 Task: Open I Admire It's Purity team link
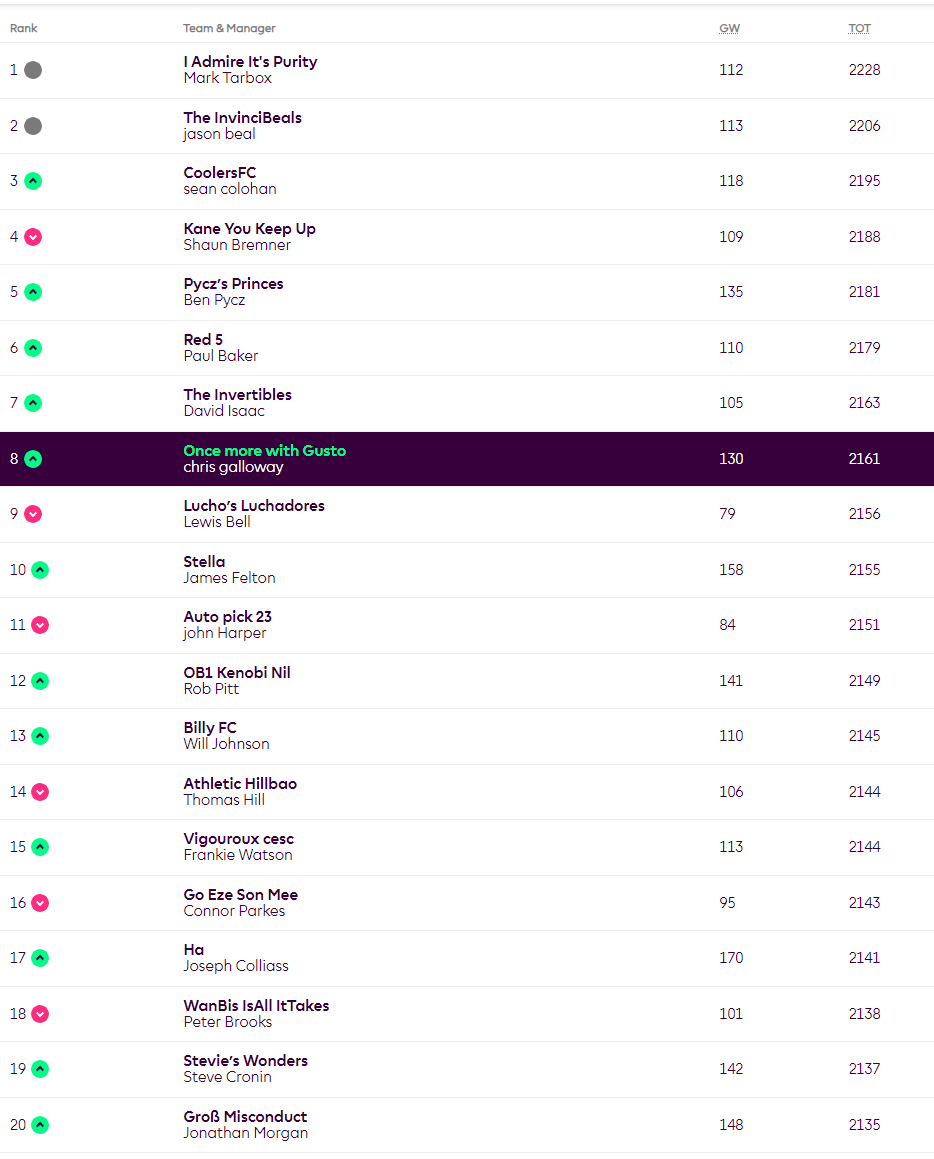click(250, 62)
